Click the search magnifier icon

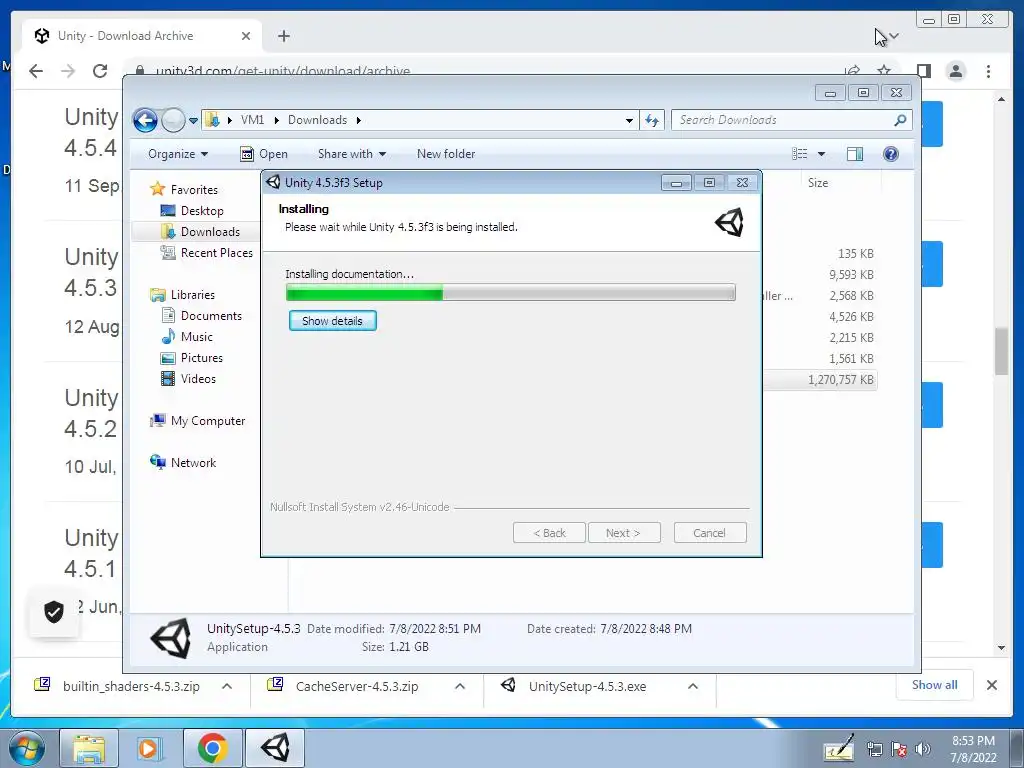901,120
